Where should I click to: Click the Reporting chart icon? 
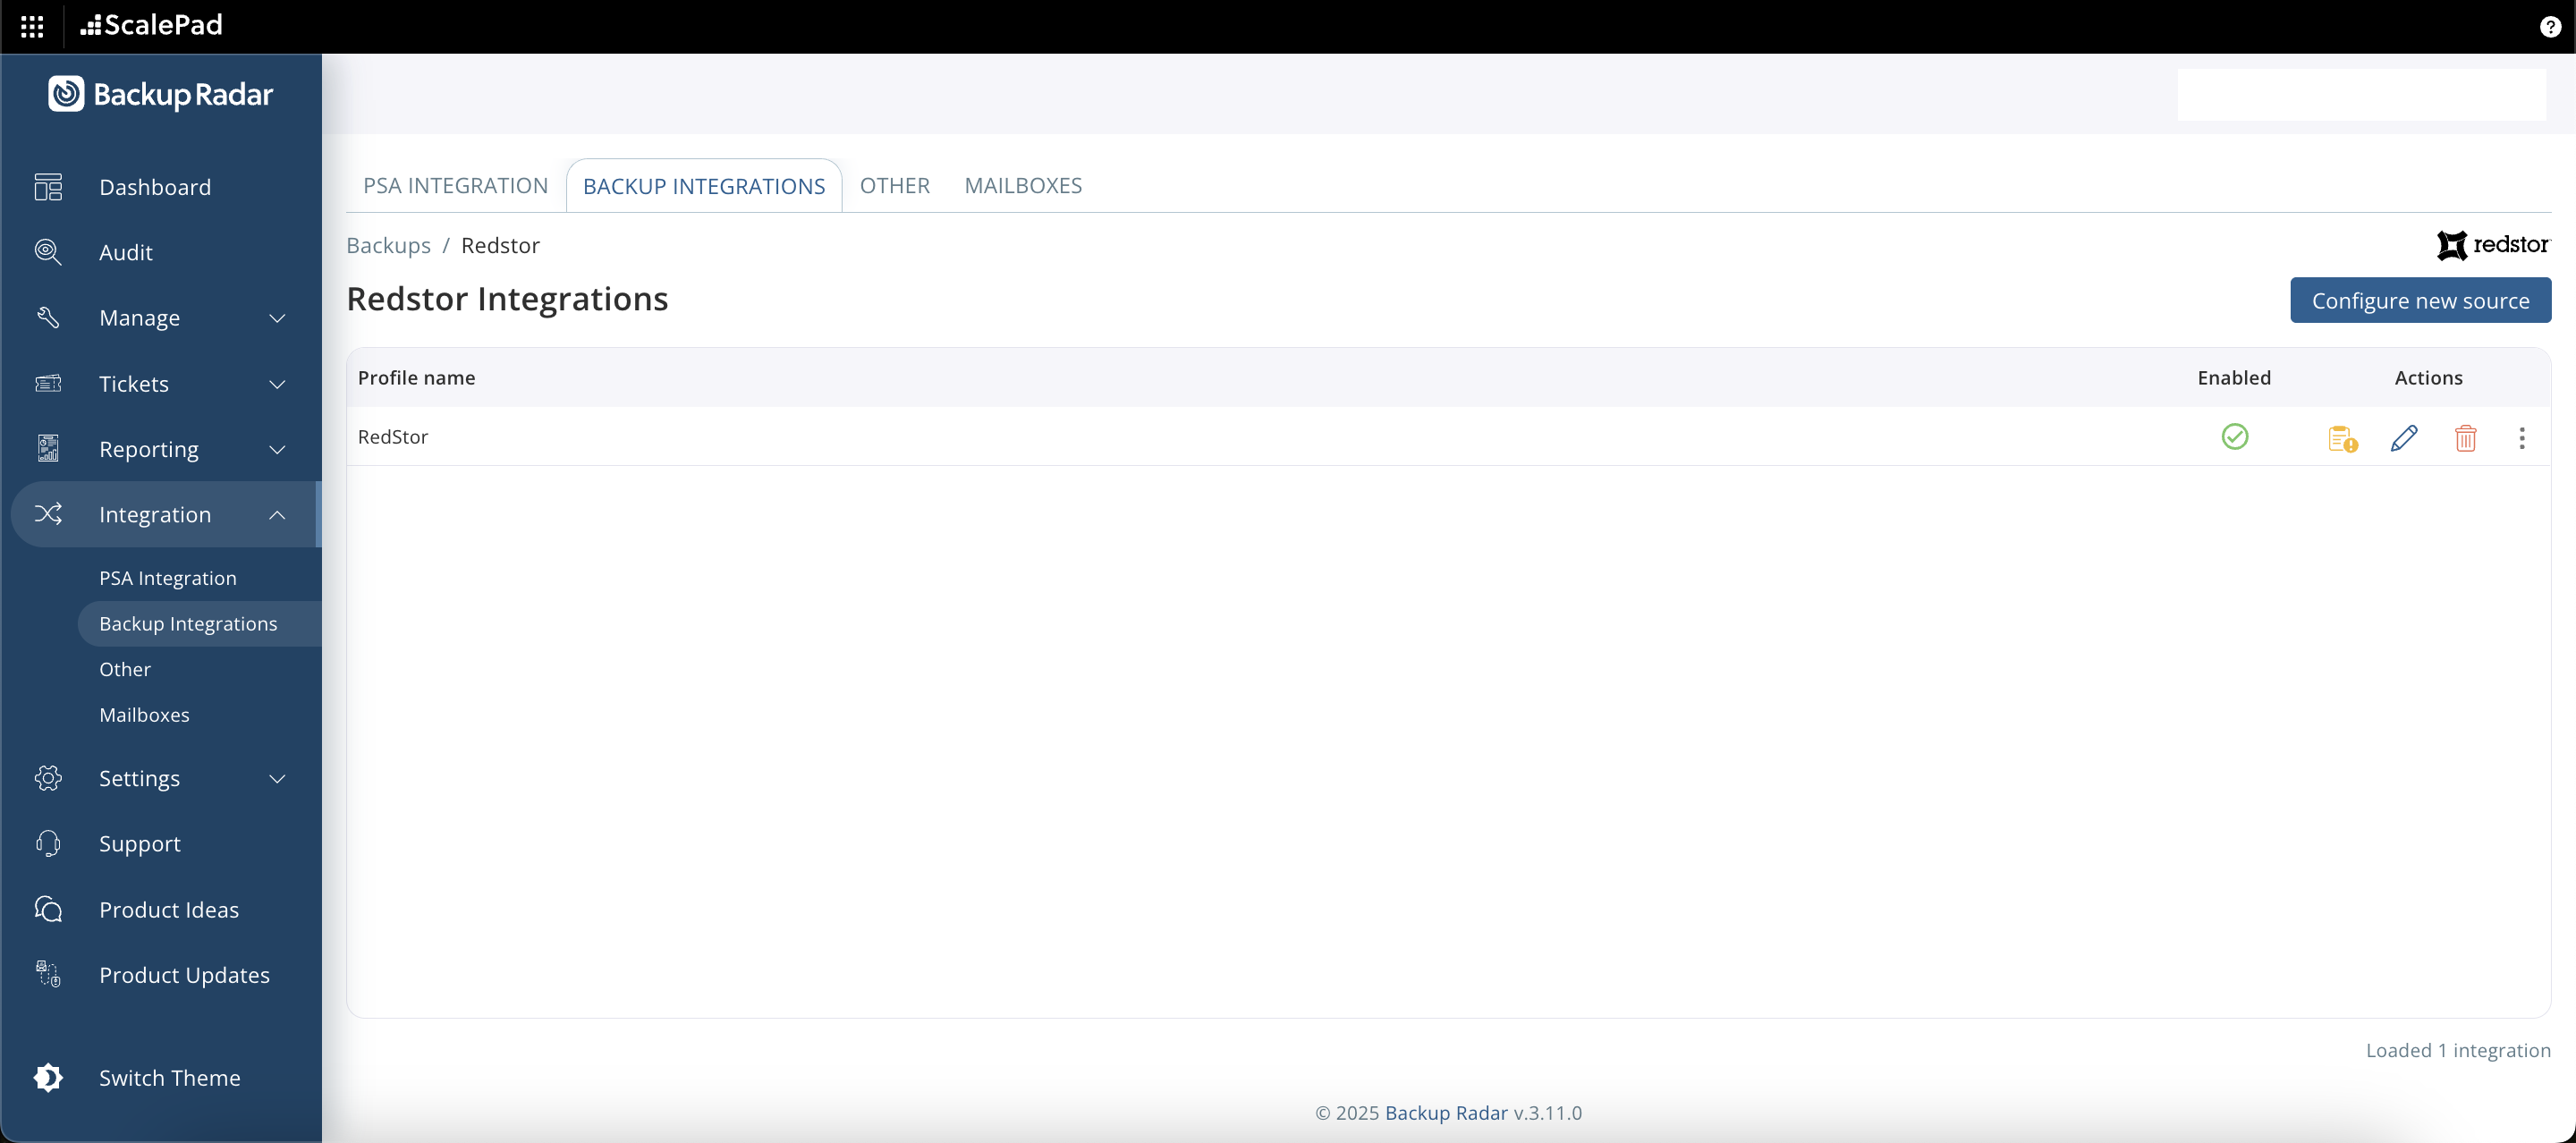point(48,449)
